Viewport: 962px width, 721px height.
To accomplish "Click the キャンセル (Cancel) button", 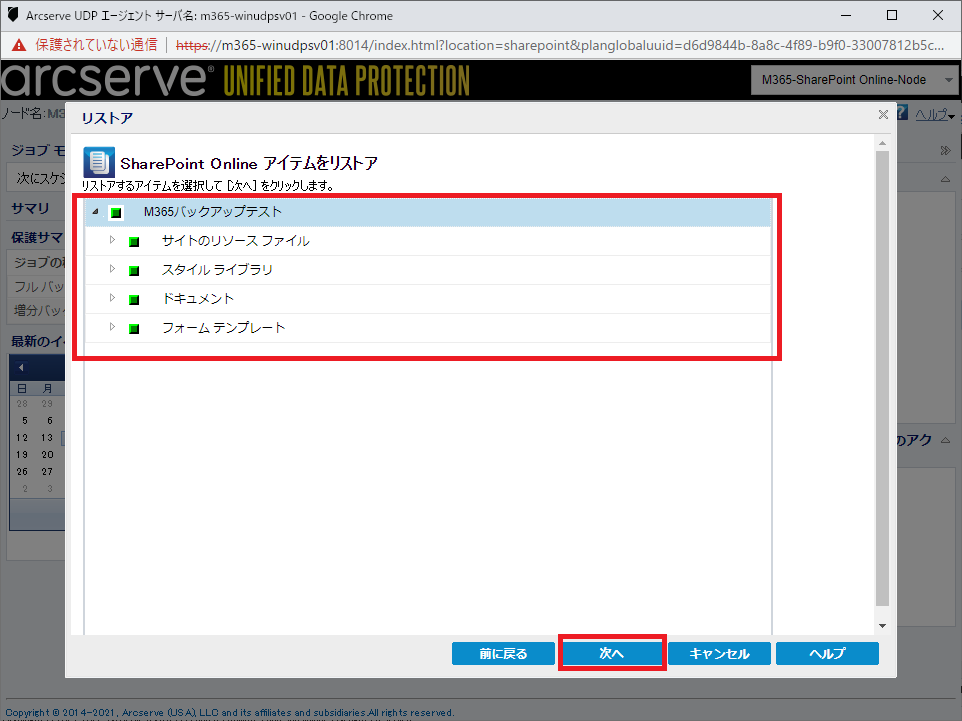I will 719,653.
